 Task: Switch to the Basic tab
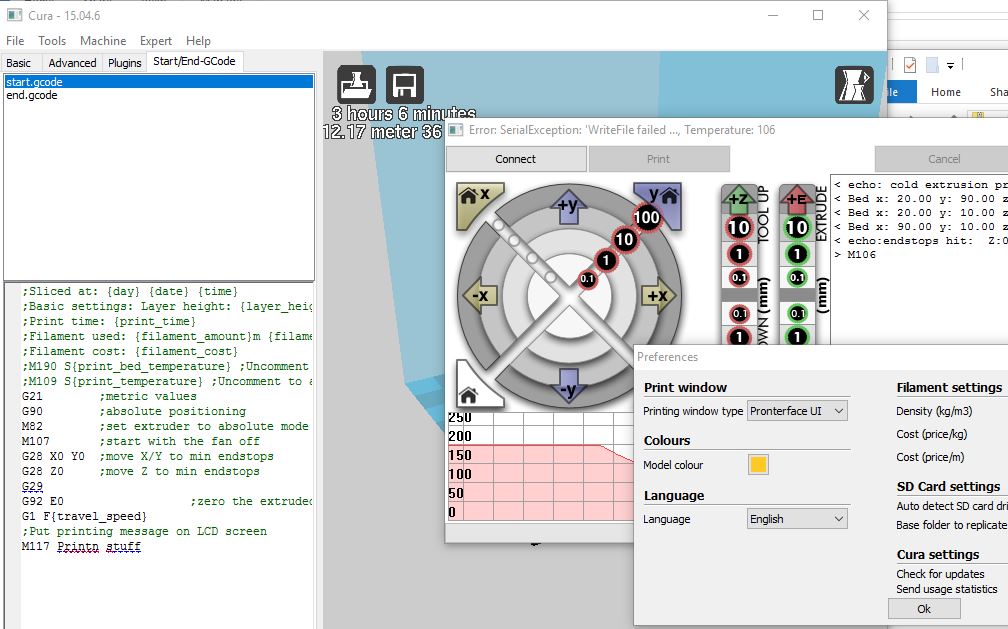(x=19, y=62)
